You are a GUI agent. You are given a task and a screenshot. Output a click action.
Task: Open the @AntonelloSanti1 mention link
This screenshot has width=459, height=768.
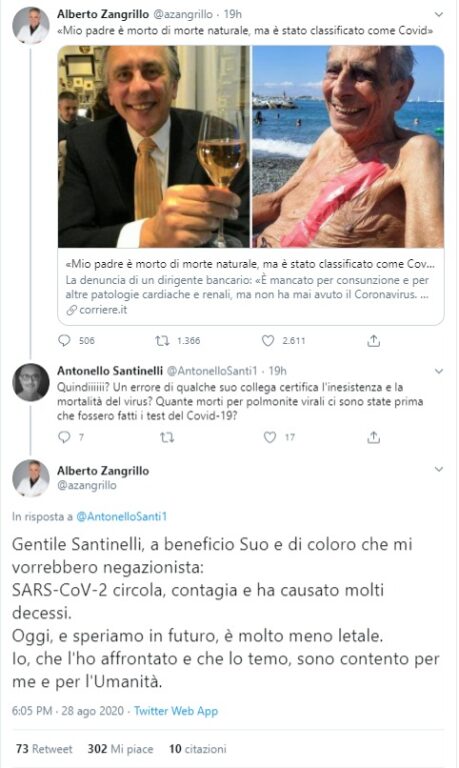tap(121, 516)
